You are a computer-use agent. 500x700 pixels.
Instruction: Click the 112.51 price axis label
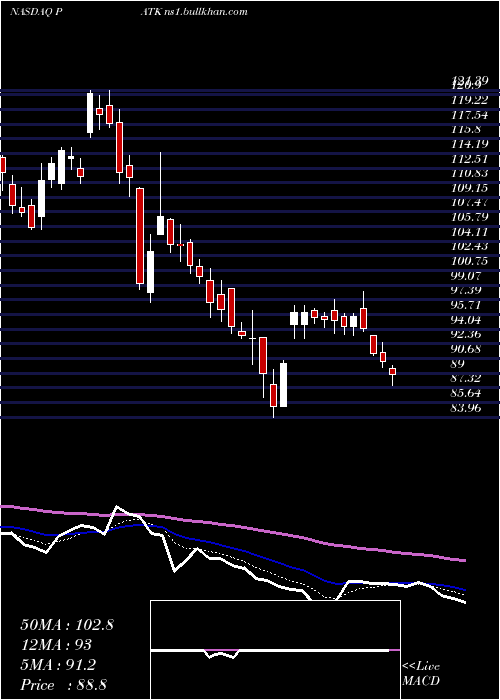point(469,158)
